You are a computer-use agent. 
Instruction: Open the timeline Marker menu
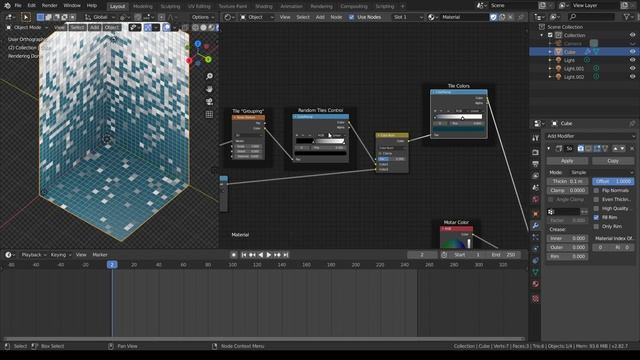coord(100,255)
